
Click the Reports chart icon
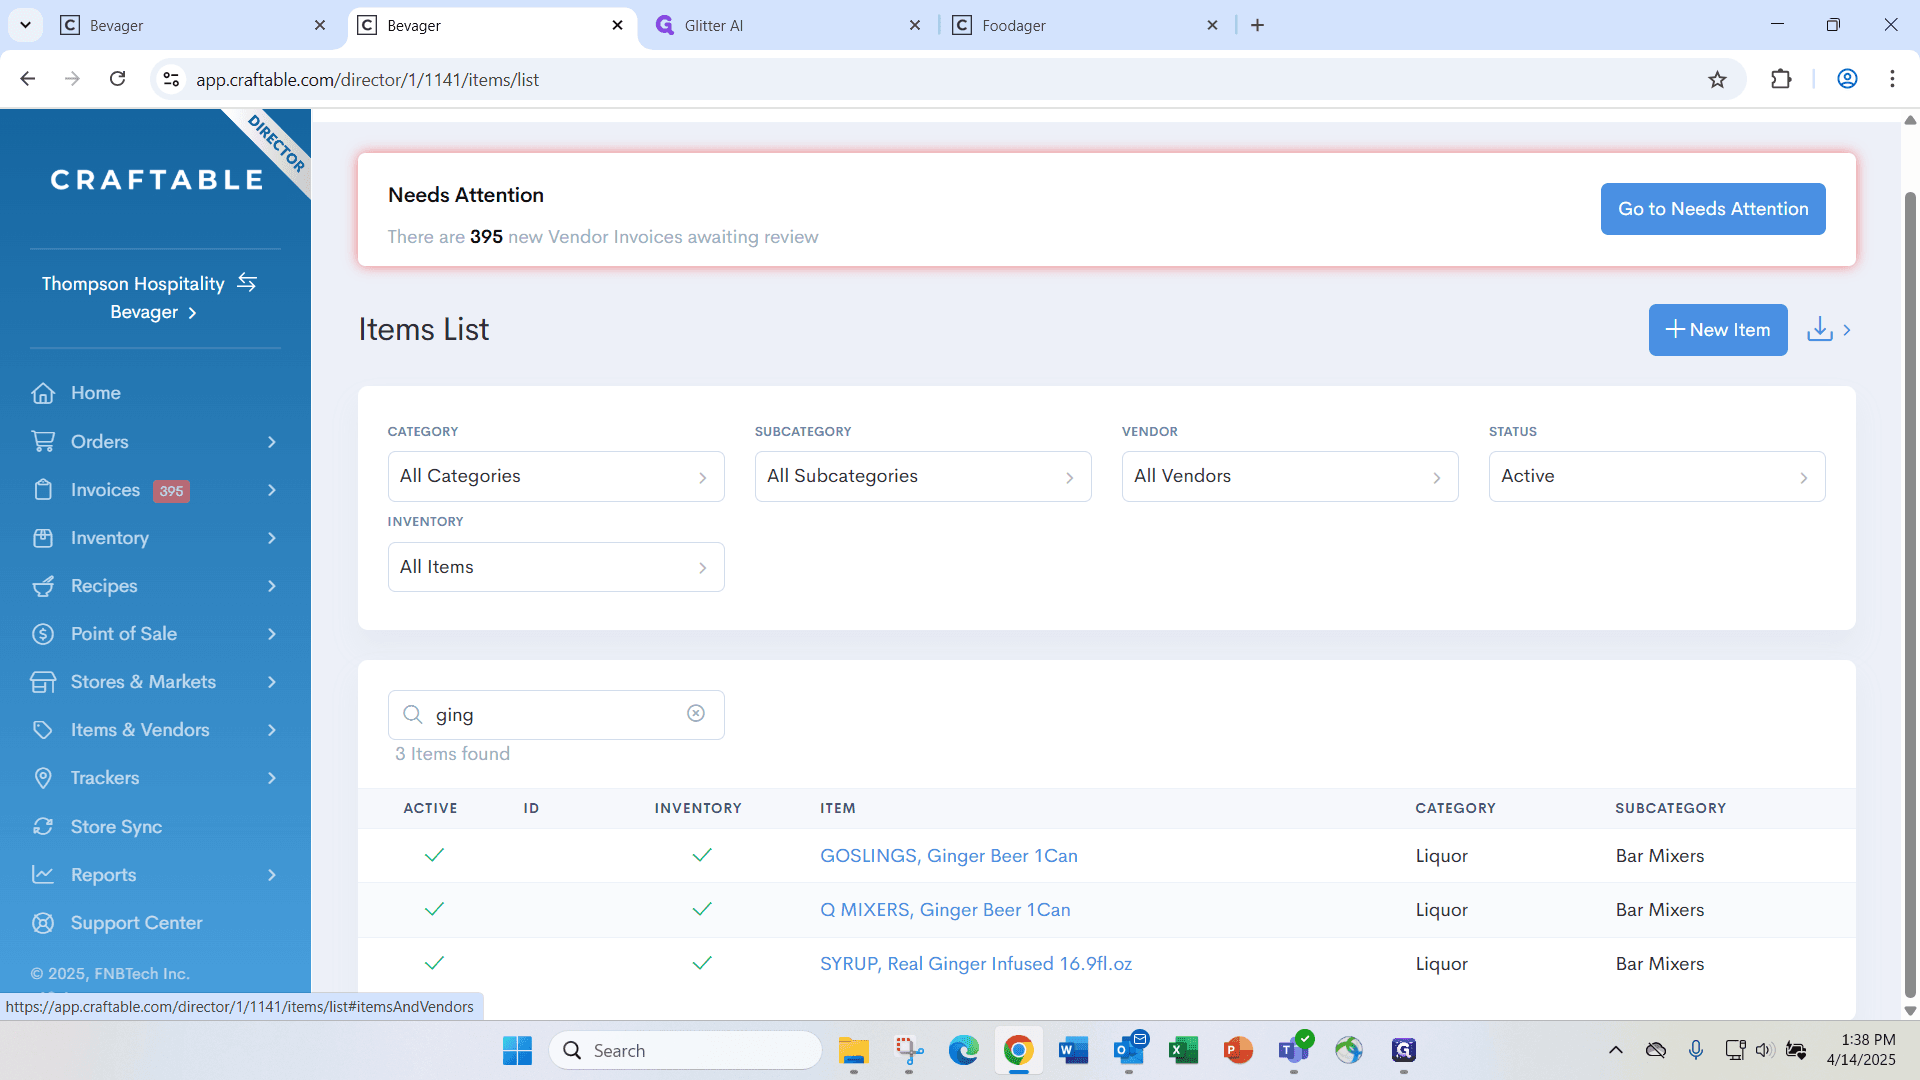click(x=43, y=875)
